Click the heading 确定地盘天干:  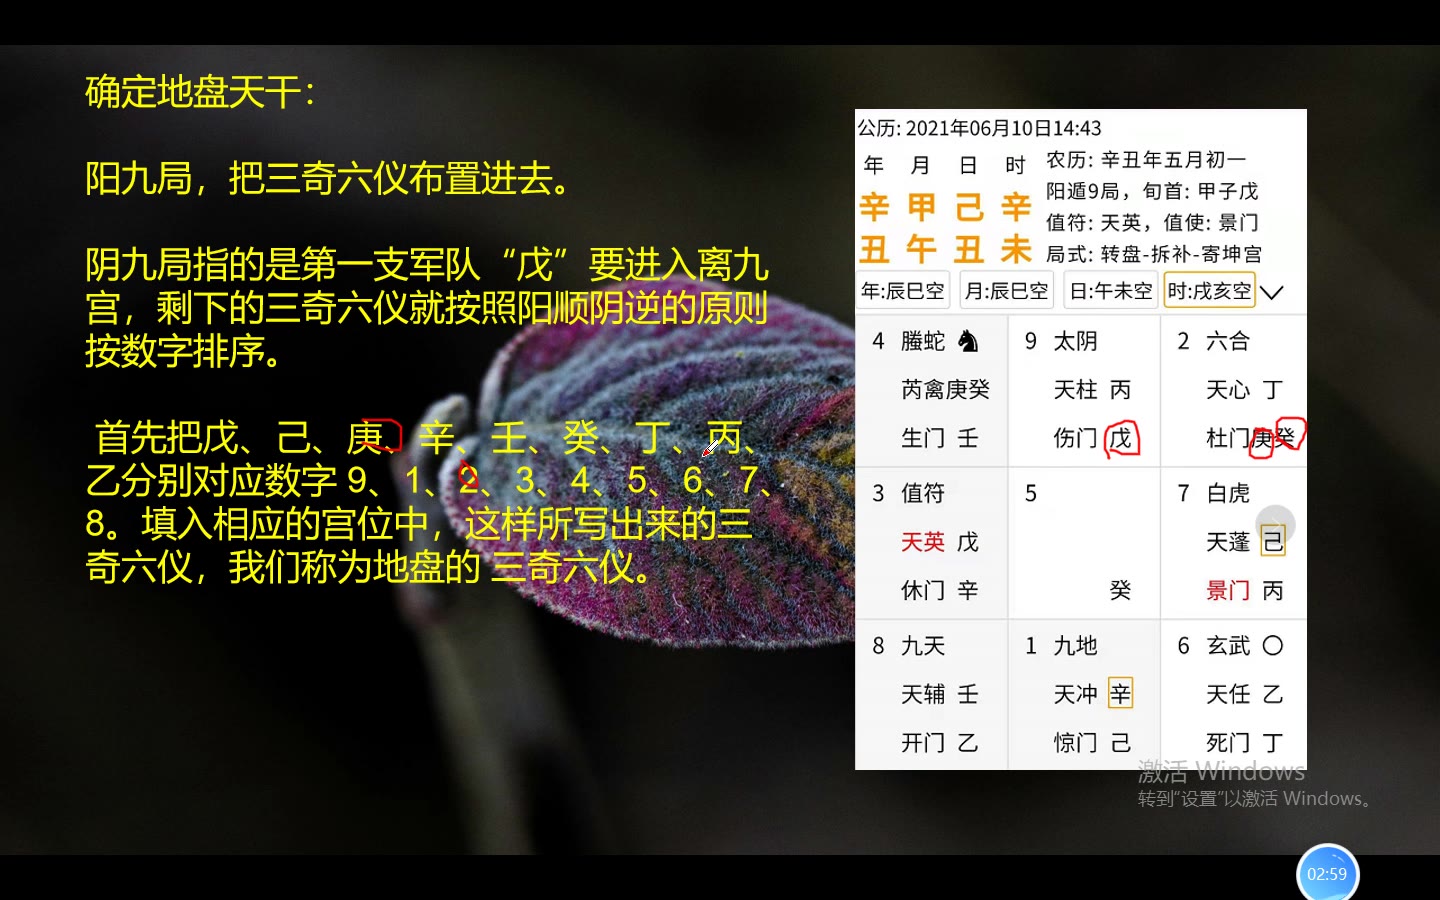click(x=200, y=92)
